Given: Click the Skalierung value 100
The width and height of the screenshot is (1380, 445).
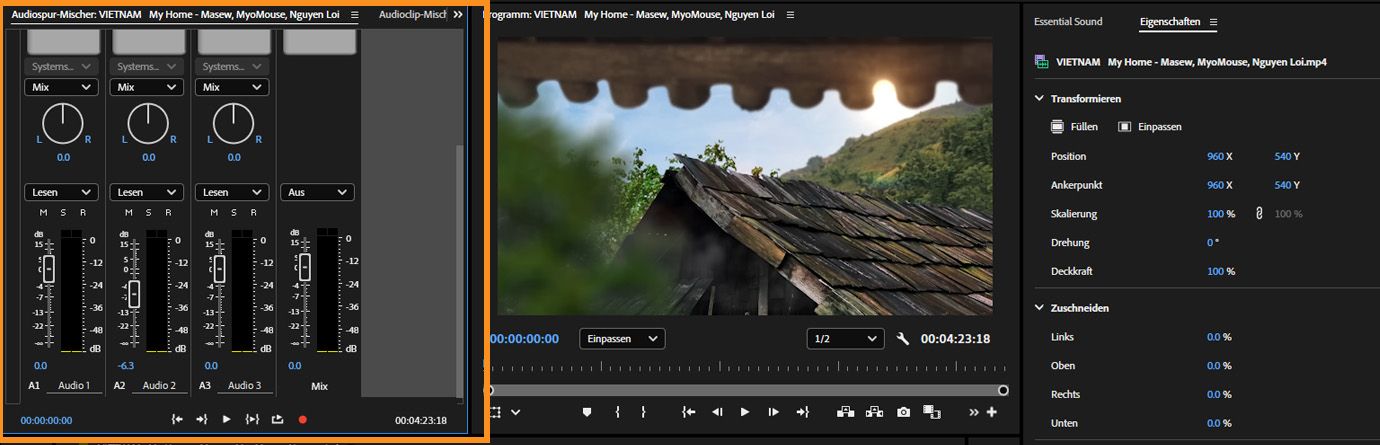Looking at the screenshot, I should point(1215,214).
